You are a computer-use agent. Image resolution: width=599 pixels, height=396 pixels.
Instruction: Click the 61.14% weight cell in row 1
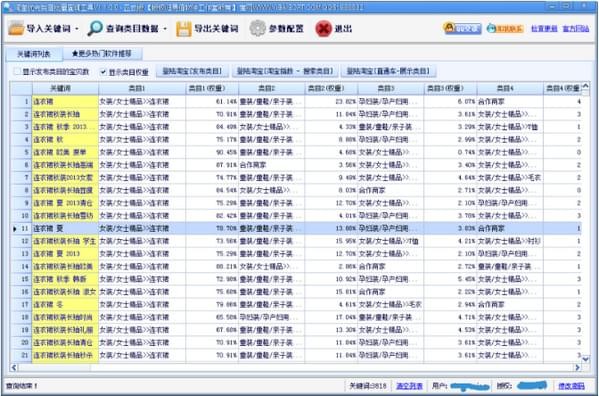(x=212, y=101)
